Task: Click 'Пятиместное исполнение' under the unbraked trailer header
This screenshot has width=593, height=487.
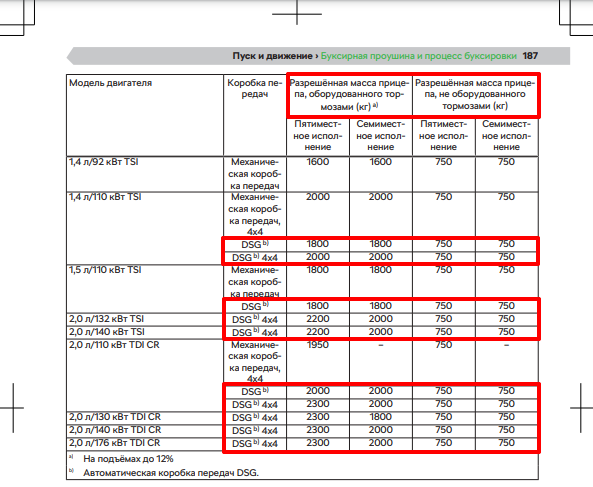Action: click(x=444, y=135)
